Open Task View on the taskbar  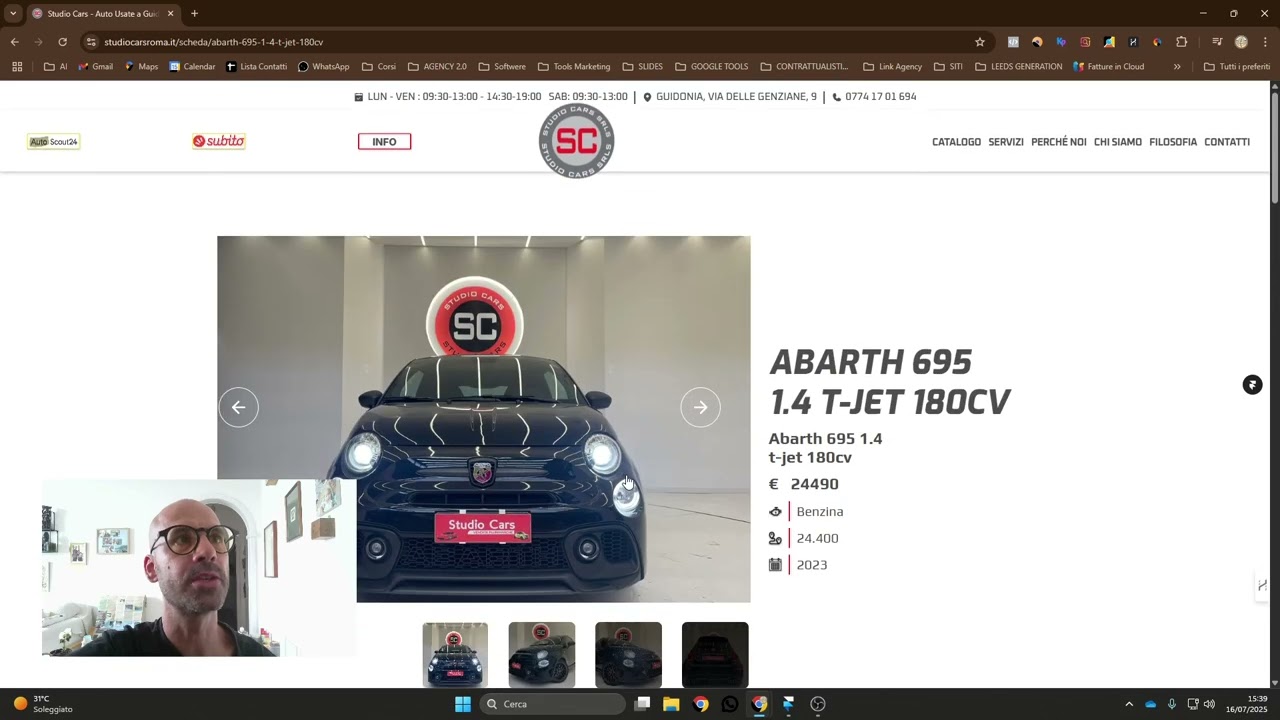click(x=642, y=704)
